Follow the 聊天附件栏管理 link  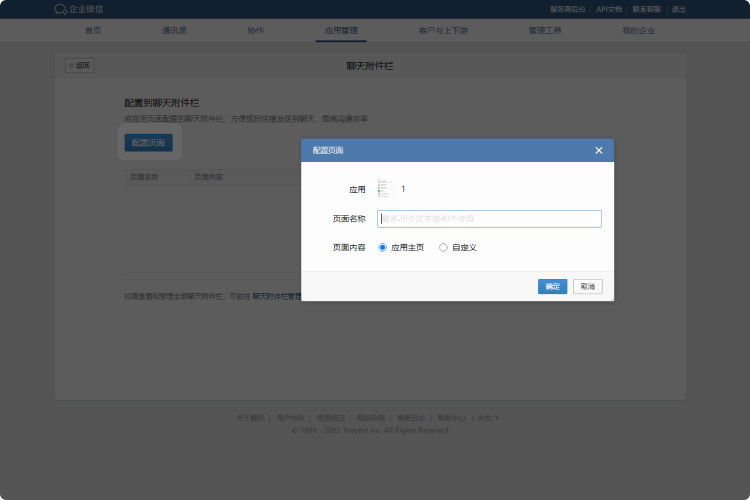click(277, 297)
